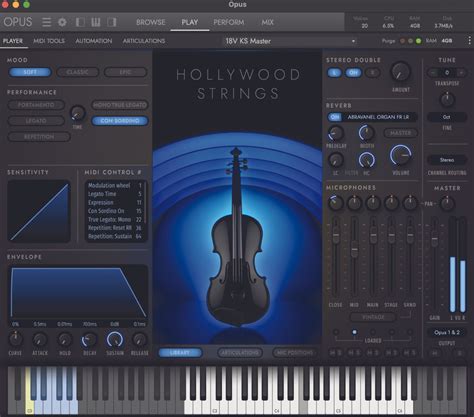Turn off the Reverb ON switch
This screenshot has width=474, height=417.
point(335,117)
